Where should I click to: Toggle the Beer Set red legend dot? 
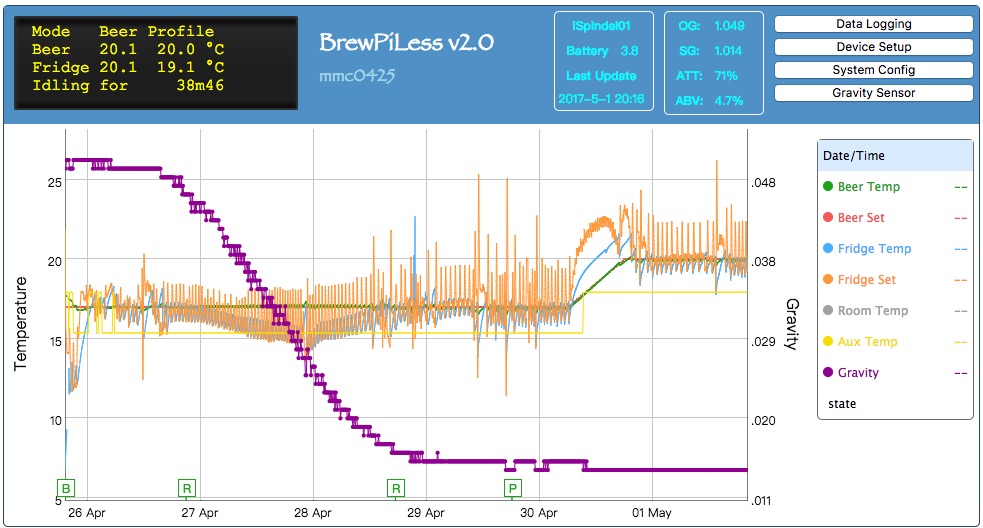pos(828,218)
